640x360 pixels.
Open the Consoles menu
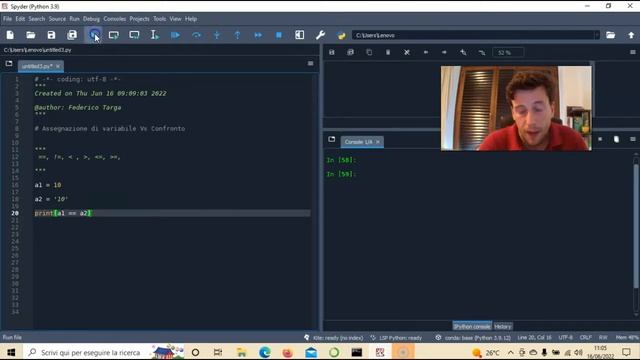[x=115, y=19]
